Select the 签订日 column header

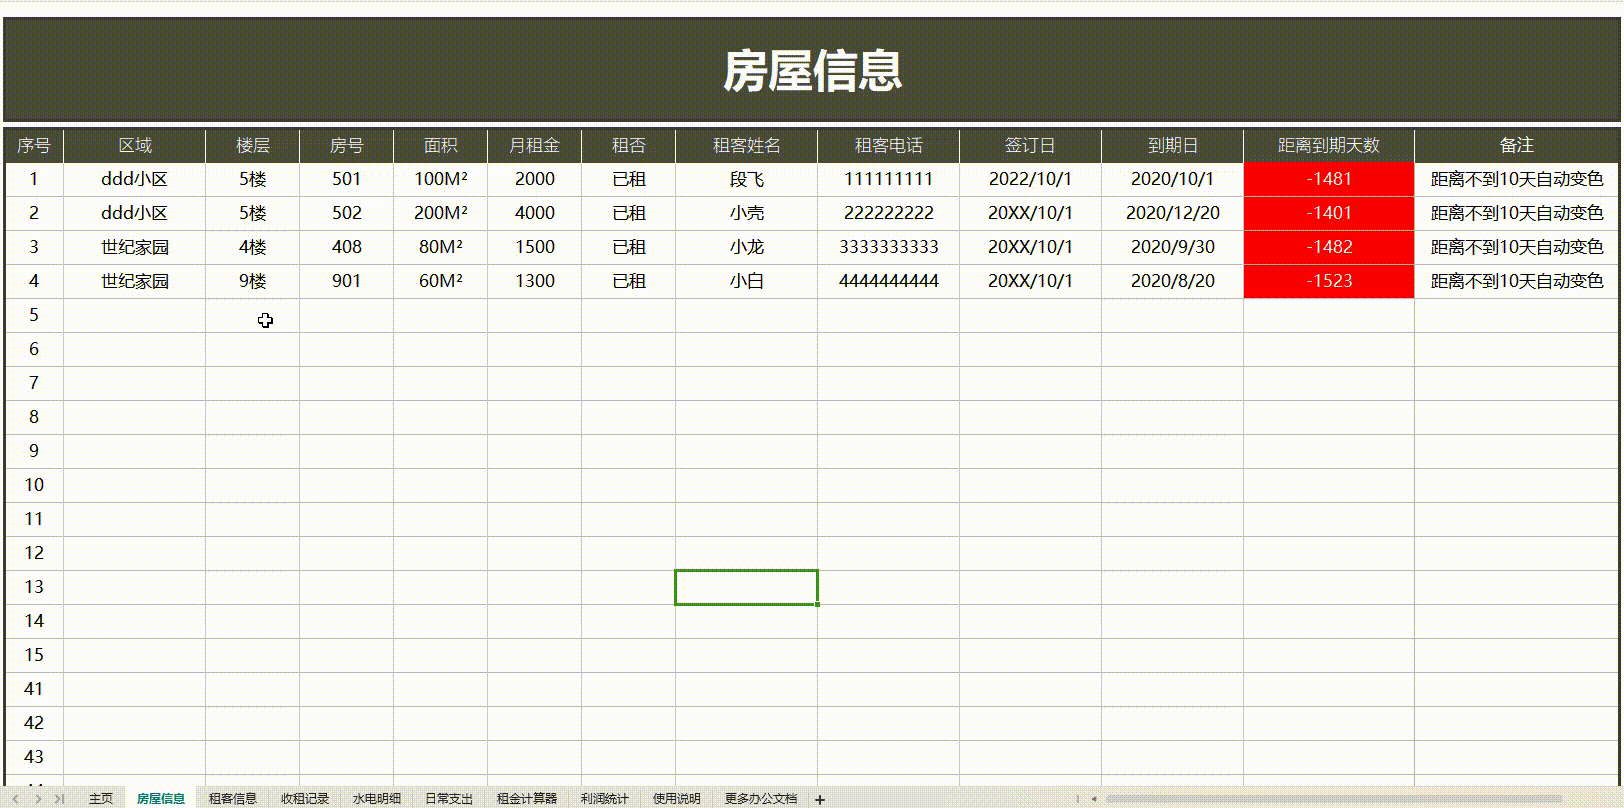click(x=1031, y=146)
